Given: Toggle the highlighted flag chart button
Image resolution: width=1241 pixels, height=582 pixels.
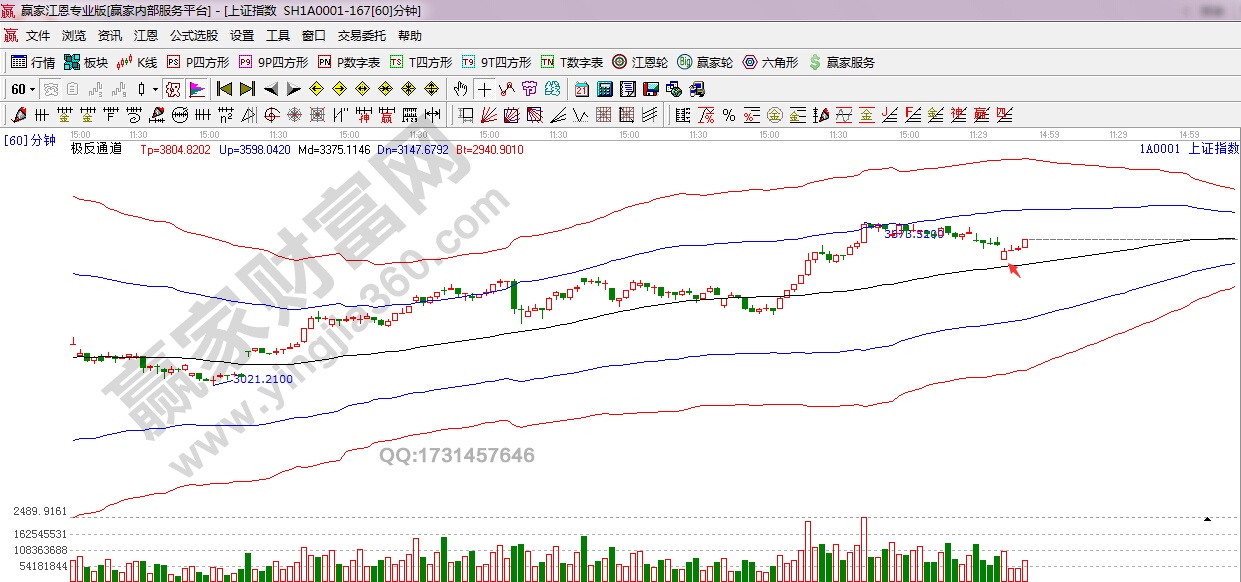Looking at the screenshot, I should [x=196, y=89].
